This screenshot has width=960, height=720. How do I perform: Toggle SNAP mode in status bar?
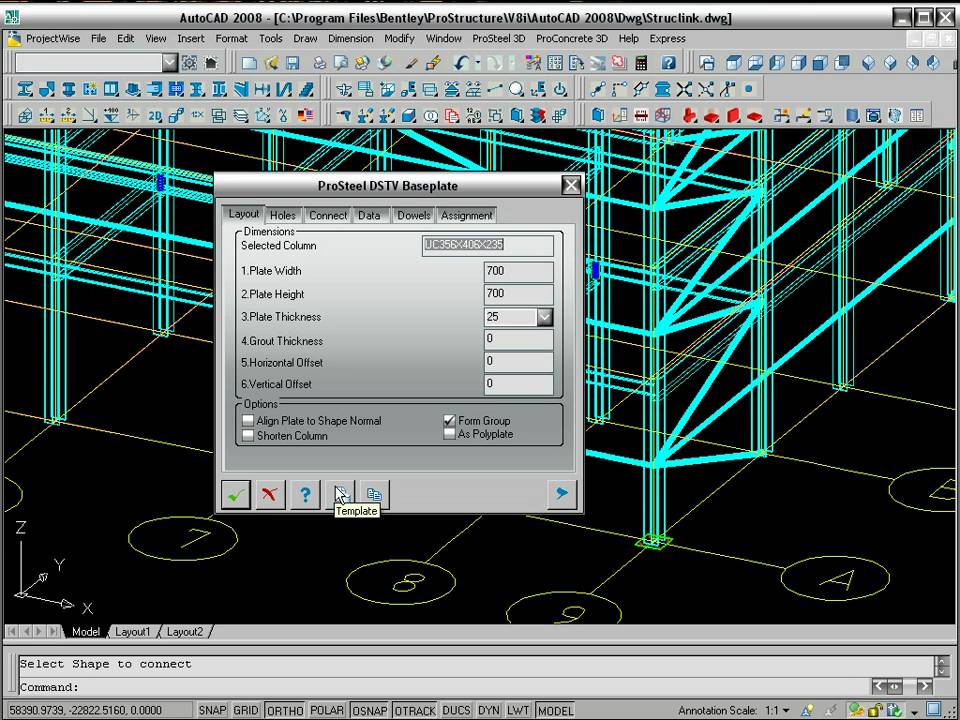click(212, 710)
